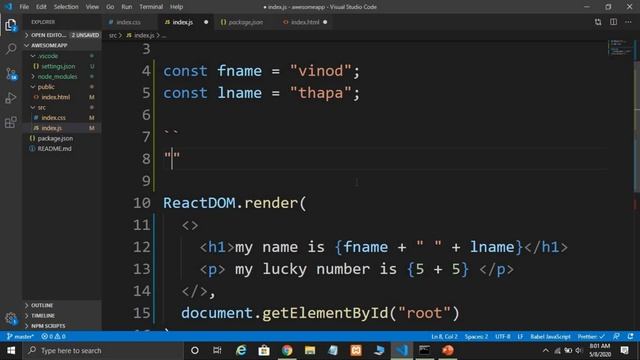Open Chrome from the taskbar
The image size is (640, 360).
(287, 351)
